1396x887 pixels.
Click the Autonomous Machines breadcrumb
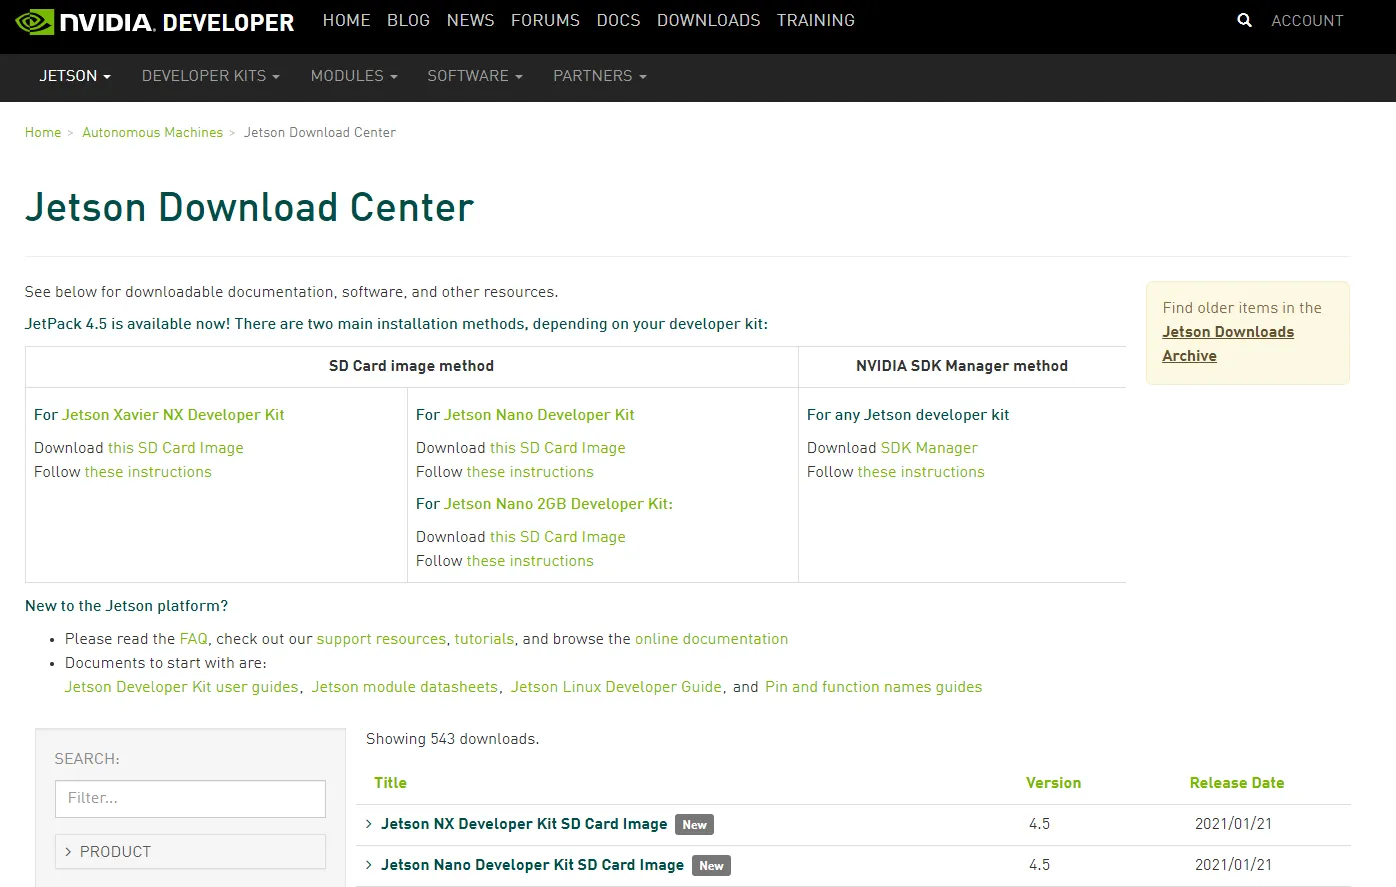(152, 132)
